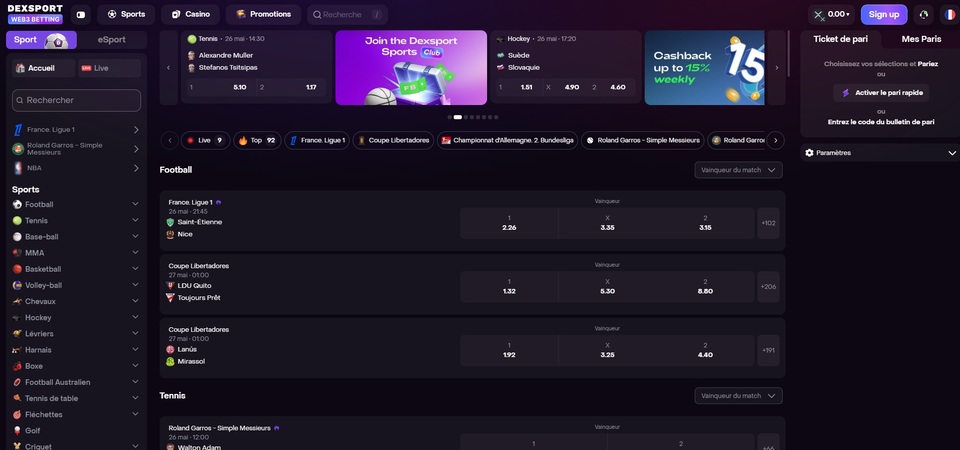Click the Football soccer ball icon in sidebar

(17, 204)
